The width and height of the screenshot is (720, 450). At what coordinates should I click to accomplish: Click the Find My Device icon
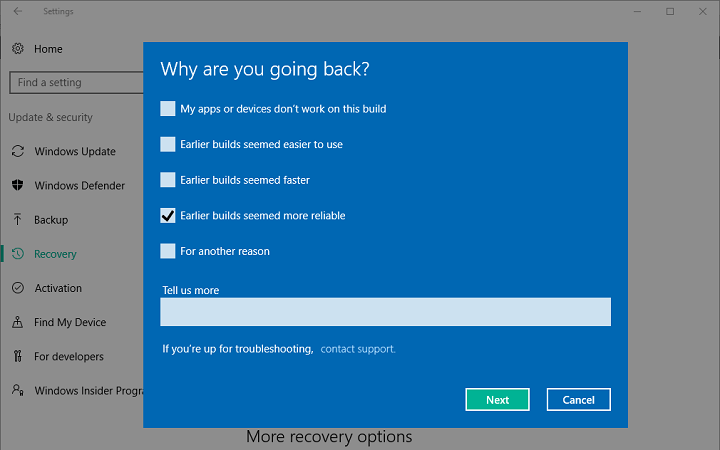pyautogui.click(x=17, y=322)
